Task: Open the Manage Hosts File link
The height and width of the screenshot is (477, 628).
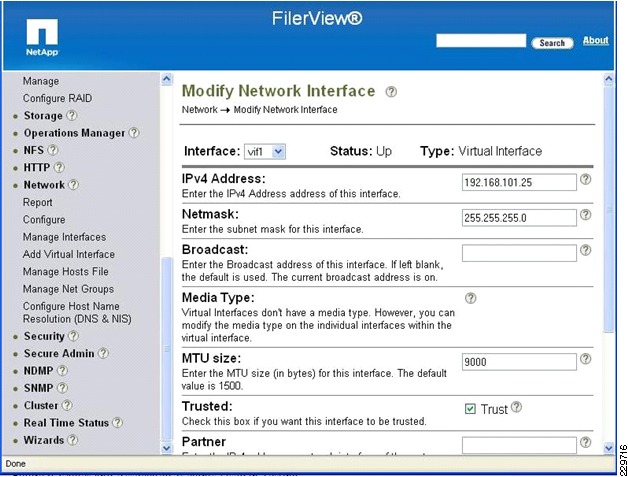Action: coord(66,271)
